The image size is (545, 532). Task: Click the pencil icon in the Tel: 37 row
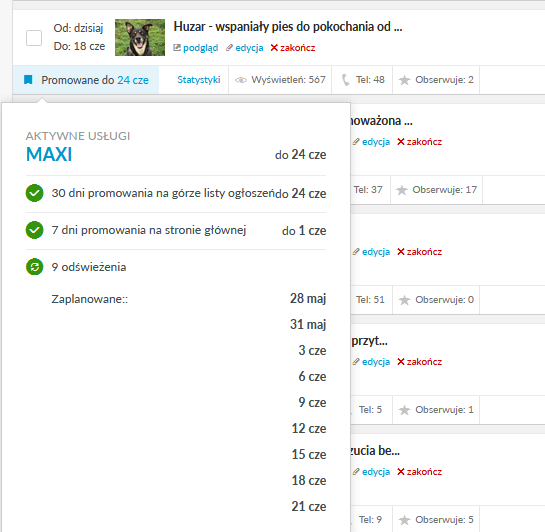tap(356, 142)
